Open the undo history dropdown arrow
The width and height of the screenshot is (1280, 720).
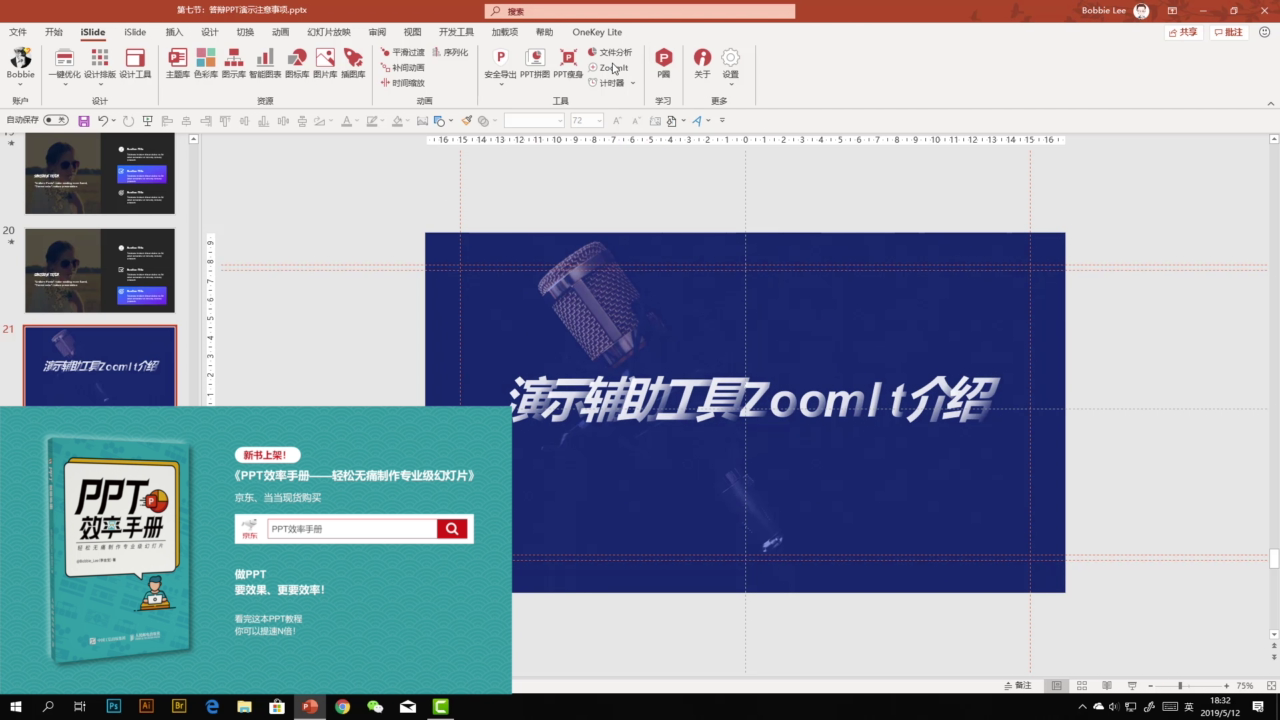(115, 121)
